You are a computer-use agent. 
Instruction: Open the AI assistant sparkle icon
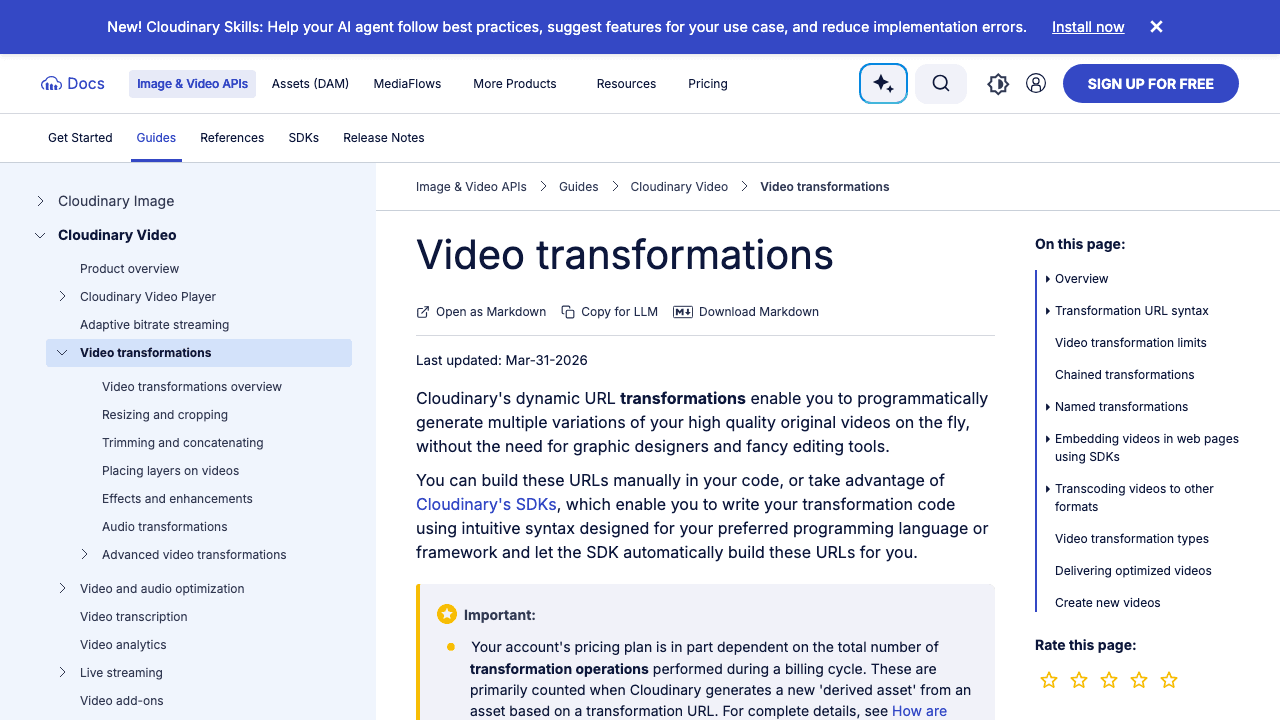[x=883, y=83]
